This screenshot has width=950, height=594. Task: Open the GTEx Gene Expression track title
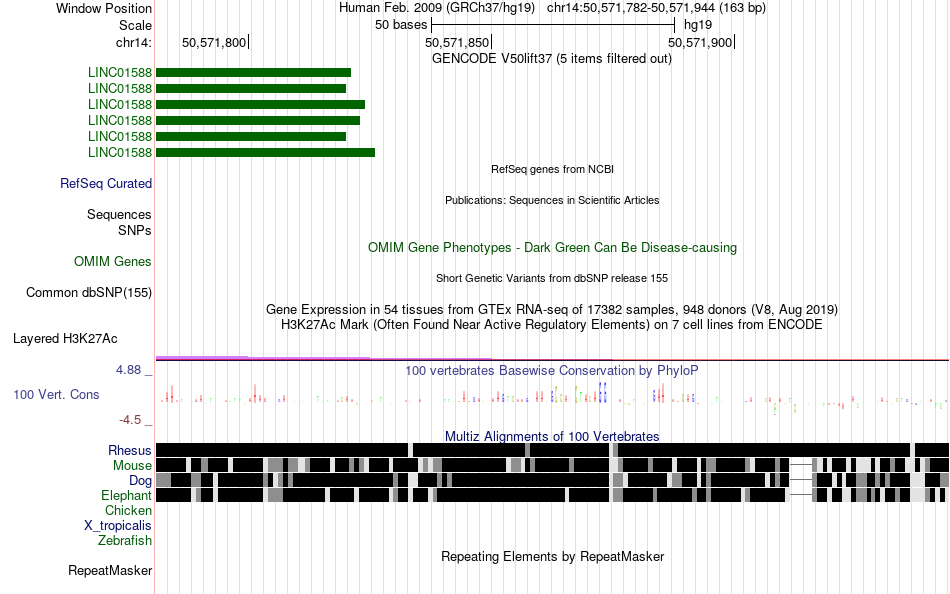[552, 310]
